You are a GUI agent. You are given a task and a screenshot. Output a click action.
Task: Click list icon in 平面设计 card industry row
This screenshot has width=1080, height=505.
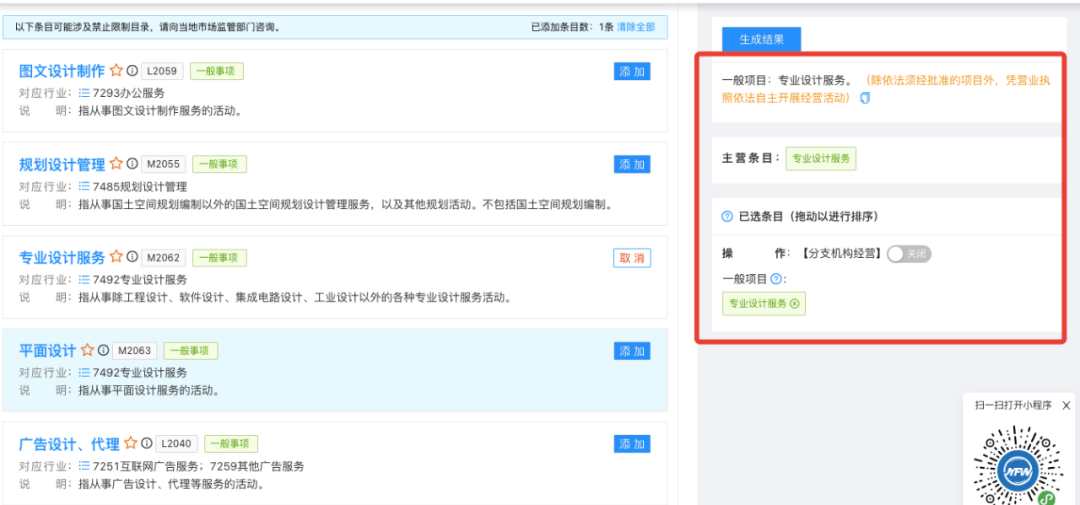84,373
